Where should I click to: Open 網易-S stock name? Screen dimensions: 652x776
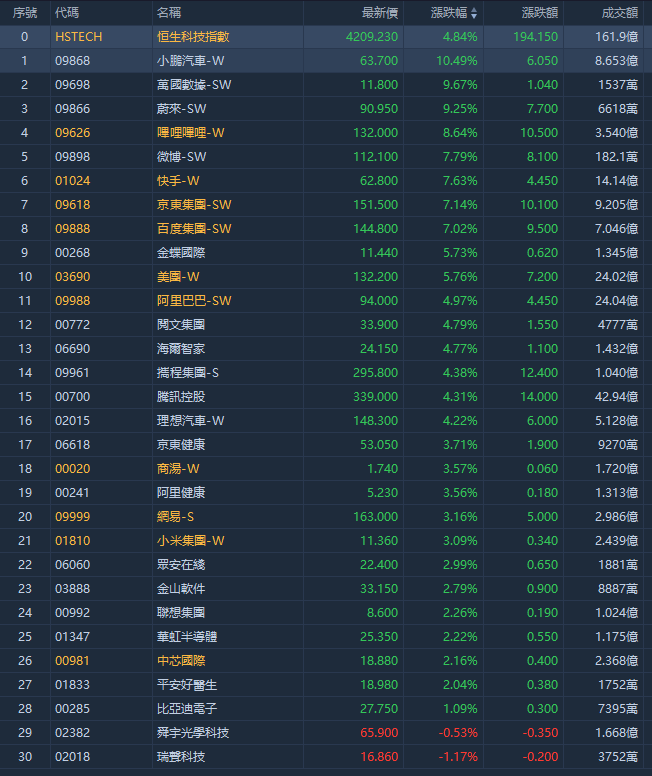pos(175,517)
